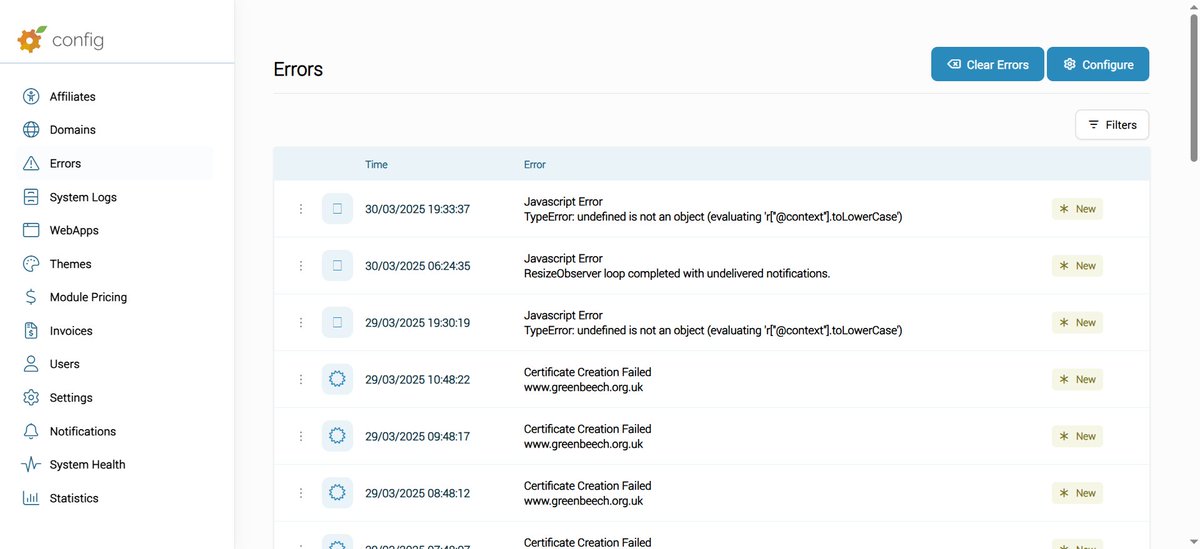Click the Domains globe icon

point(31,130)
